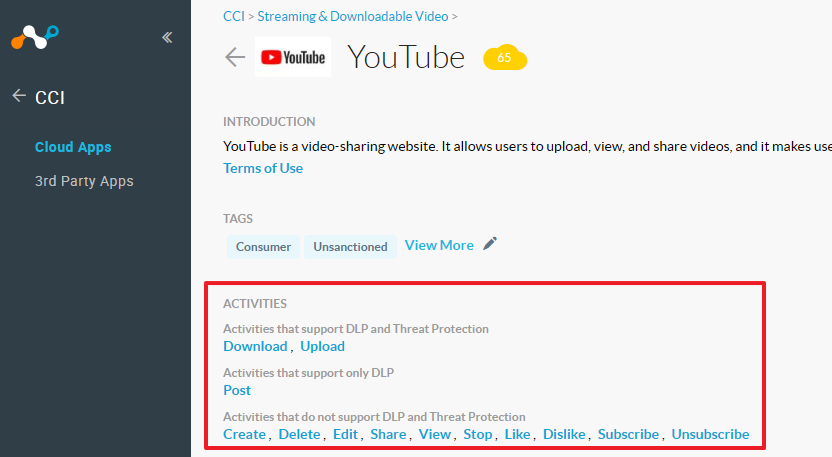832x457 pixels.
Task: Click the yellow cloud score 65 badge
Action: (x=505, y=57)
